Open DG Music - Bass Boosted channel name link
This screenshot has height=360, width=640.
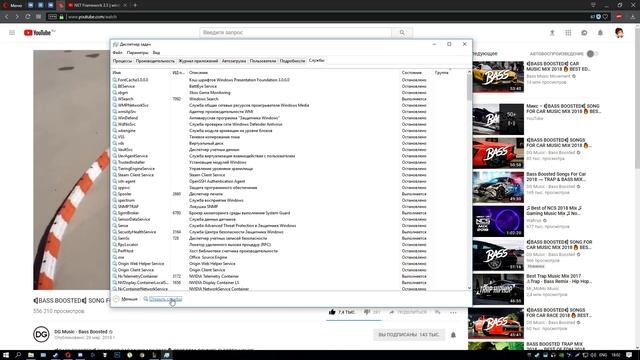click(81, 331)
